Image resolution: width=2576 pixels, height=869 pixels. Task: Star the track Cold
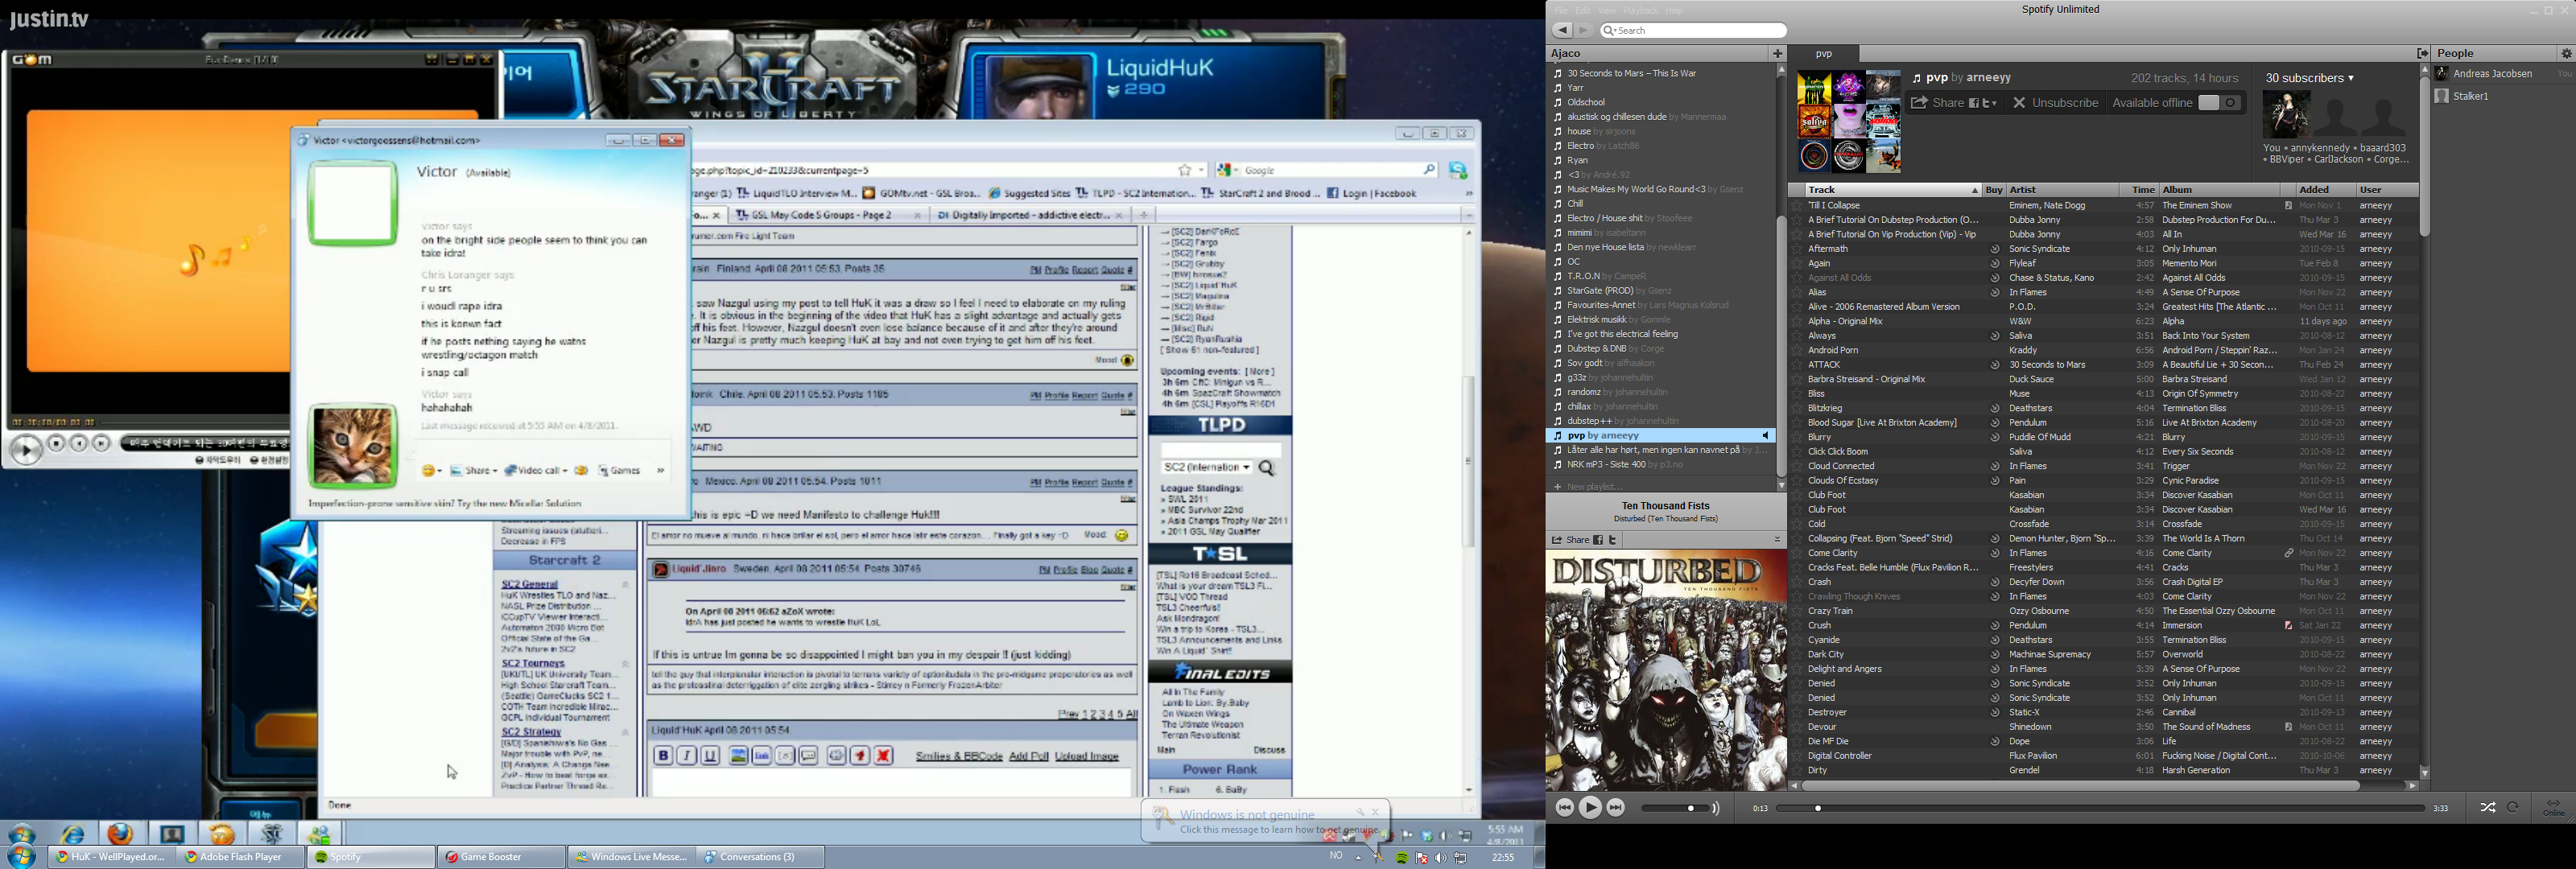point(1797,524)
